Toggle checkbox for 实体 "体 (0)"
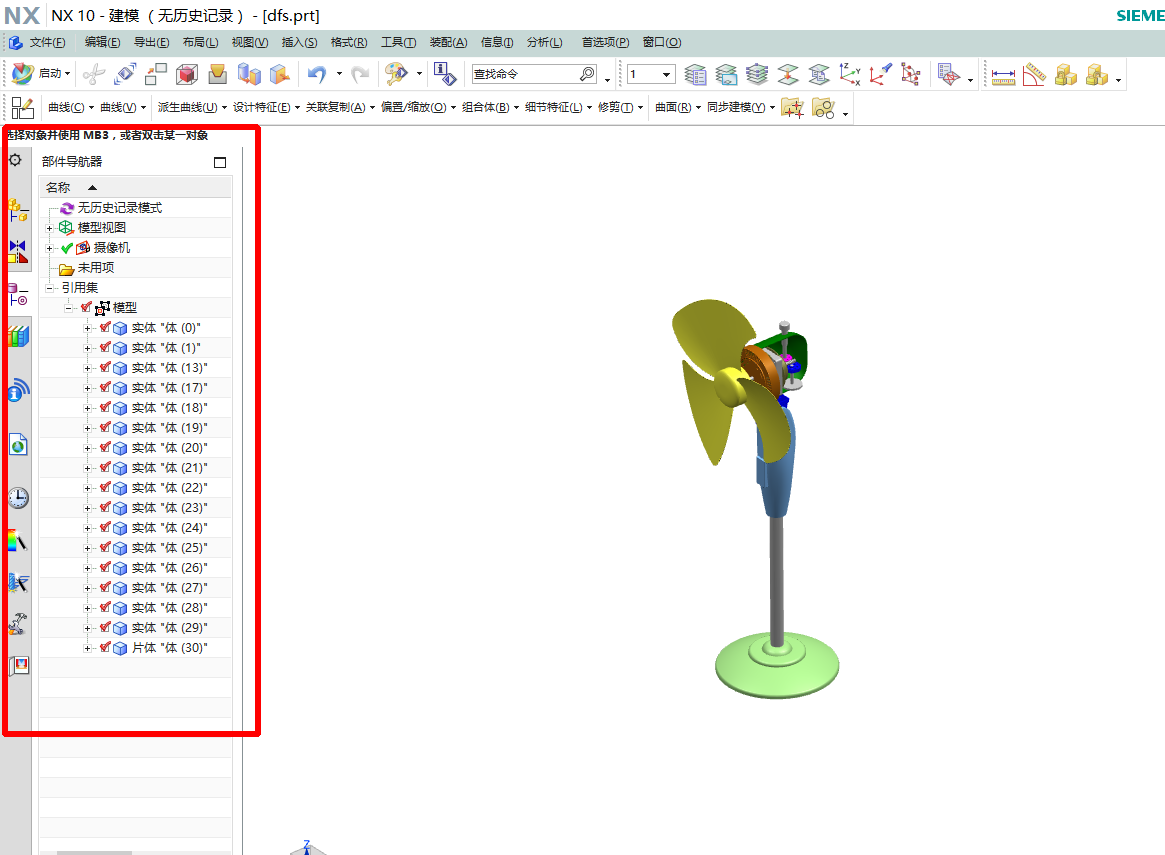This screenshot has height=855, width=1165. (106, 327)
